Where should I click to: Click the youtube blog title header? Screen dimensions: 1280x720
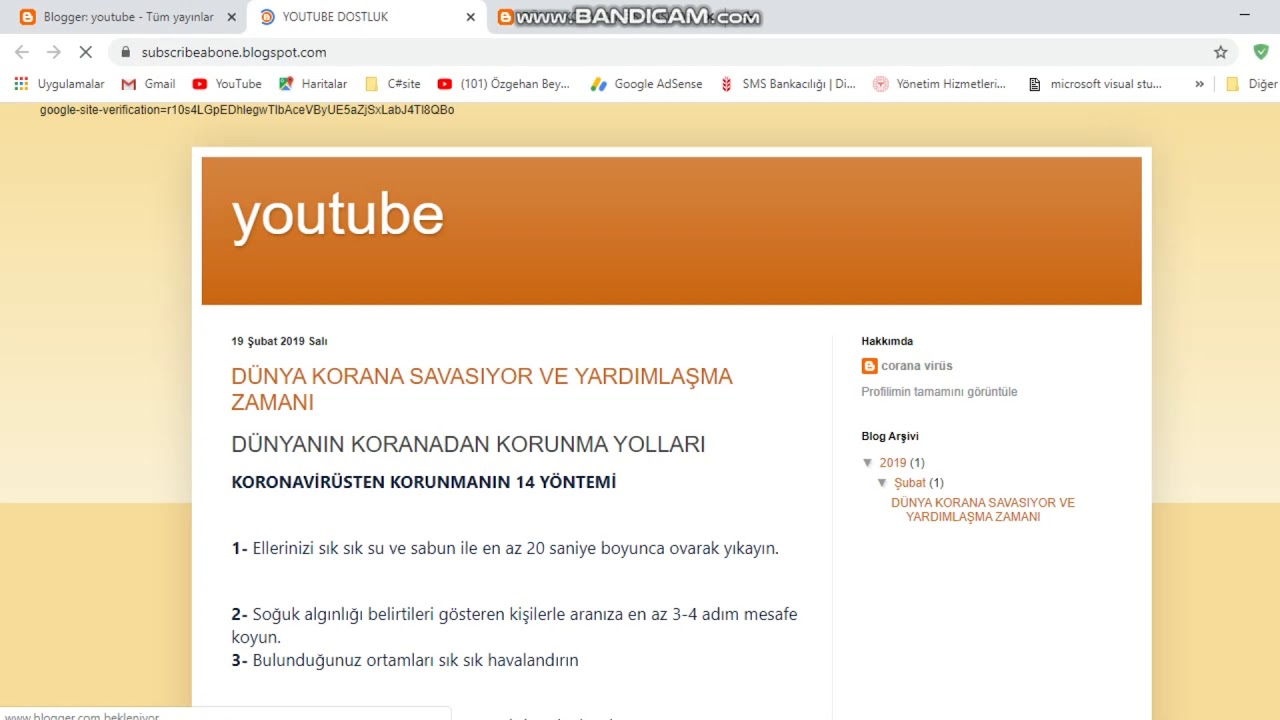(338, 215)
